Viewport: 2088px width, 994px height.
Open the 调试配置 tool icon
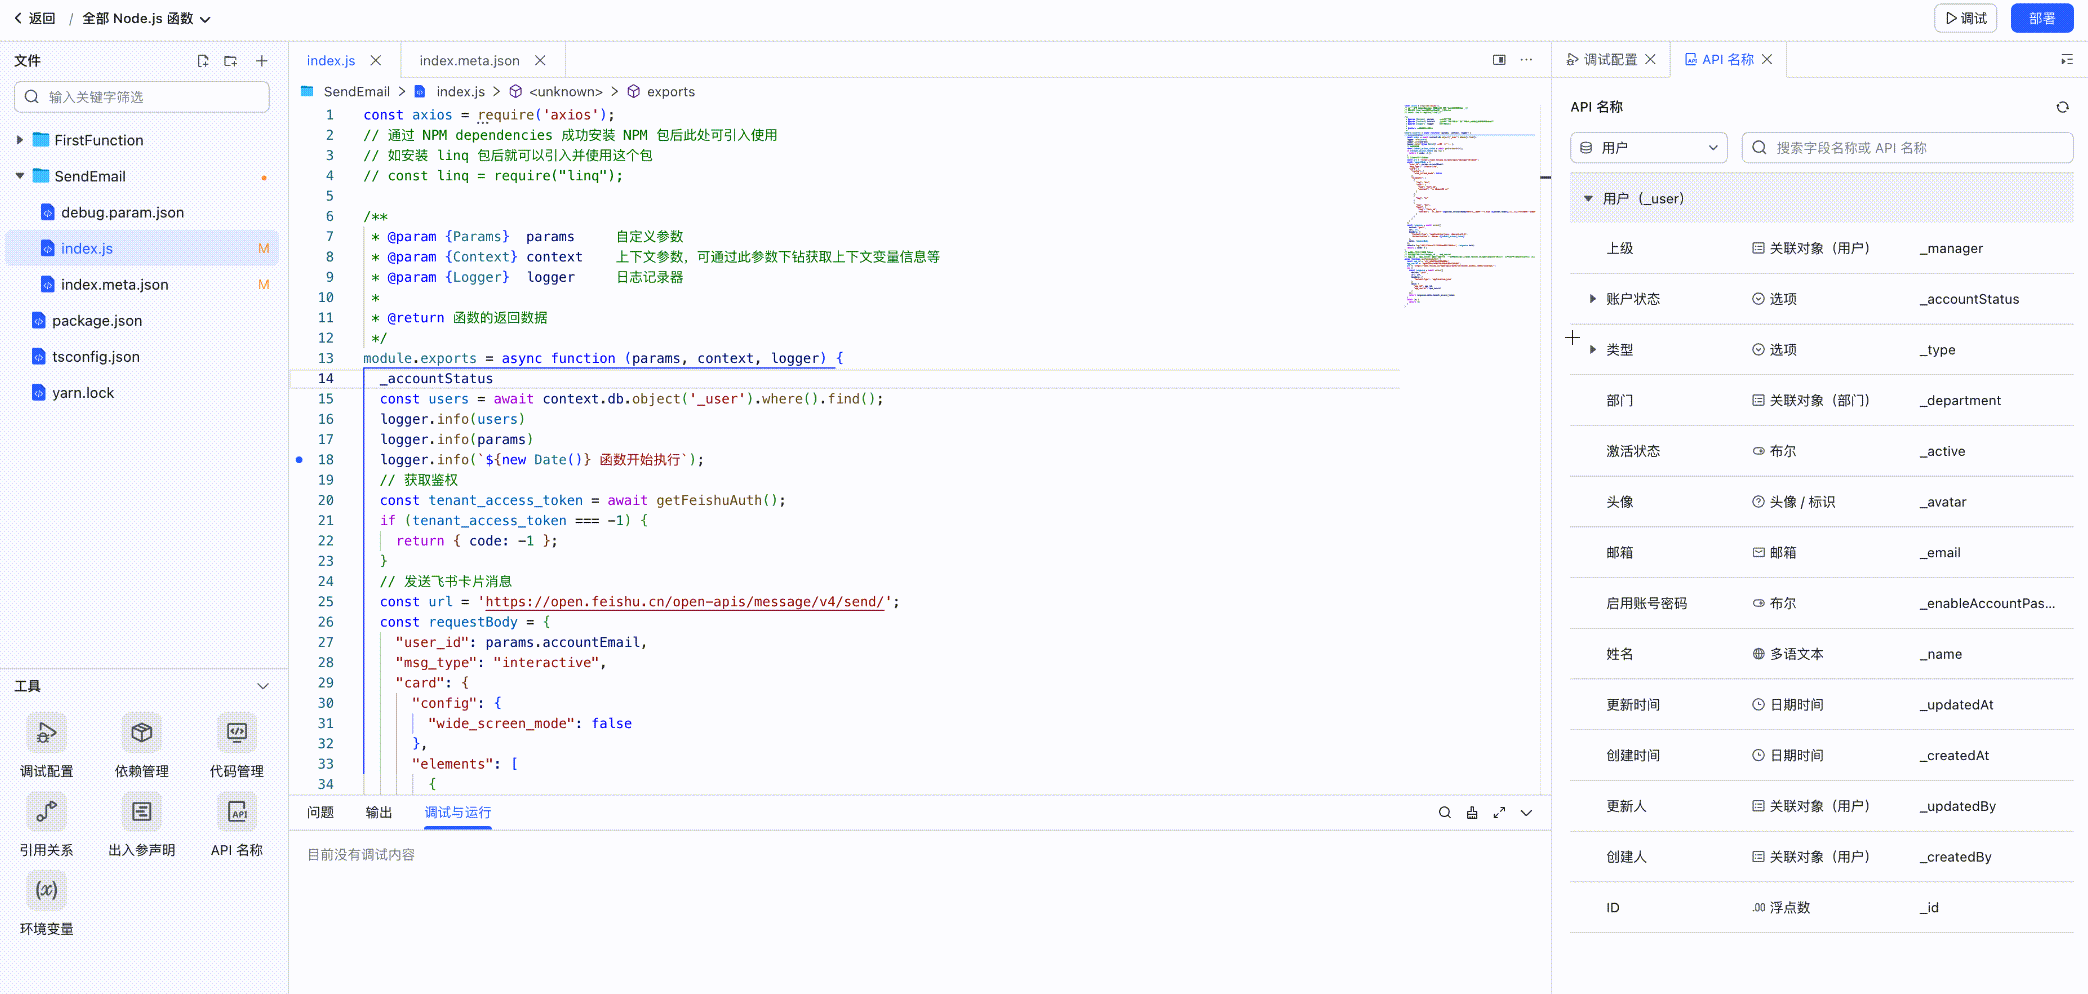(46, 733)
